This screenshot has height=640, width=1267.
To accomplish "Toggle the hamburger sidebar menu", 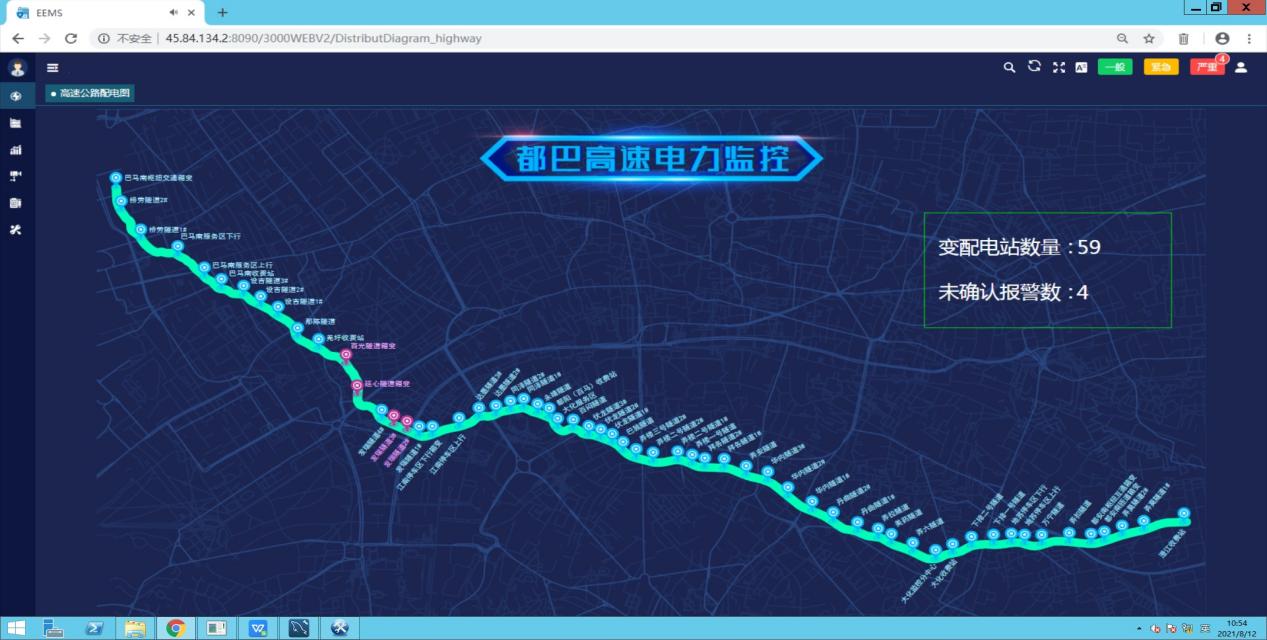I will coord(53,68).
